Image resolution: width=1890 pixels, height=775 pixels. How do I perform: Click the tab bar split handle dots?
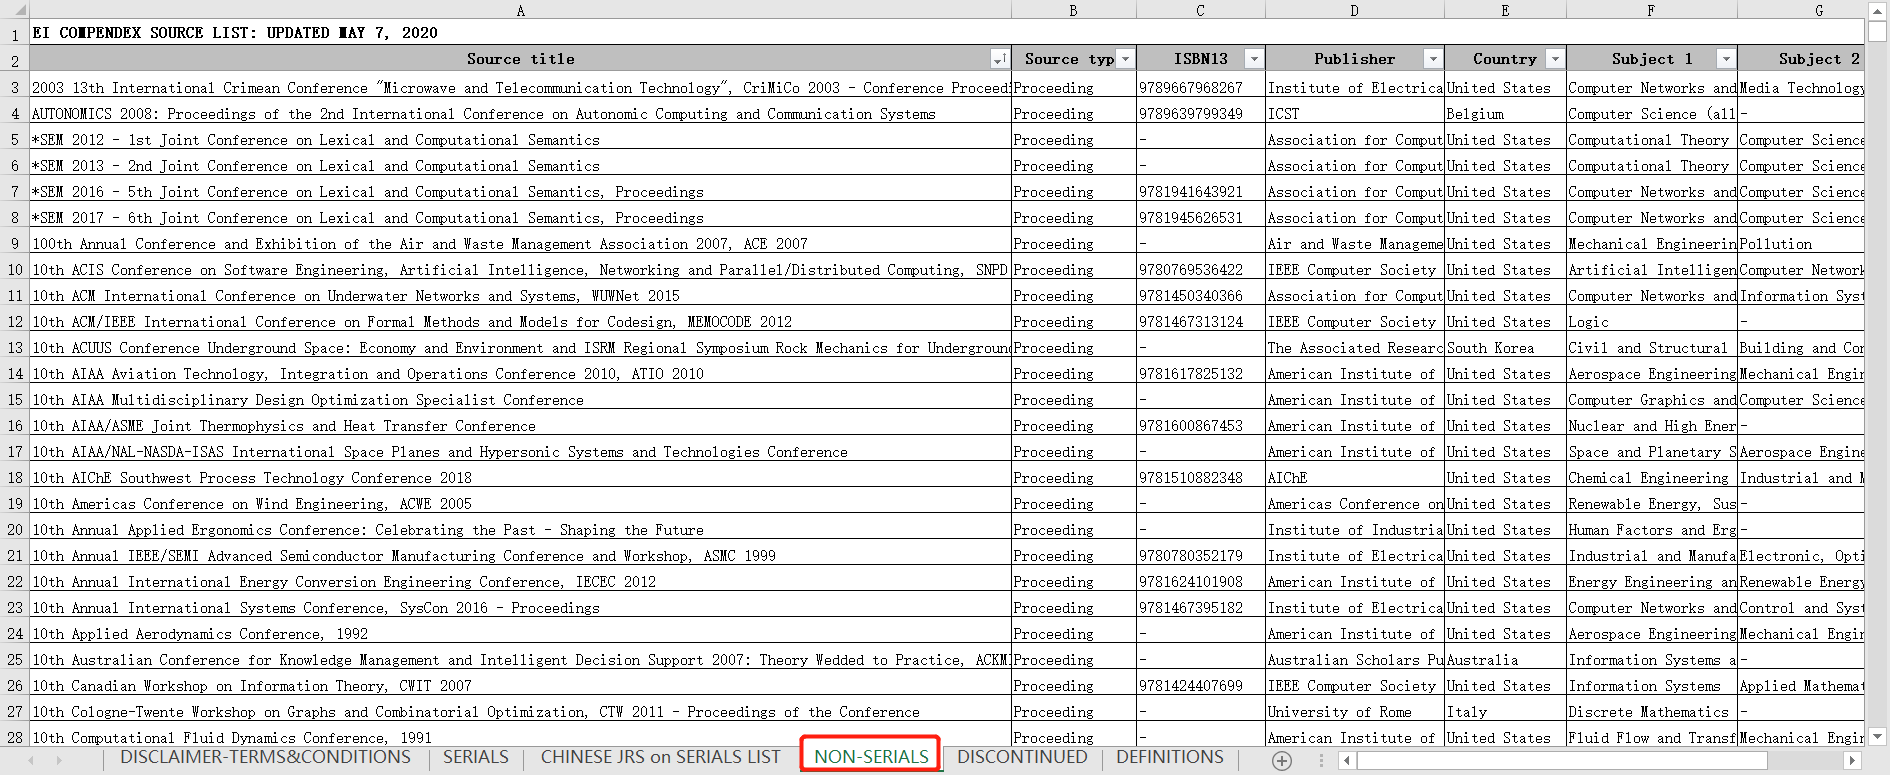click(x=1321, y=761)
